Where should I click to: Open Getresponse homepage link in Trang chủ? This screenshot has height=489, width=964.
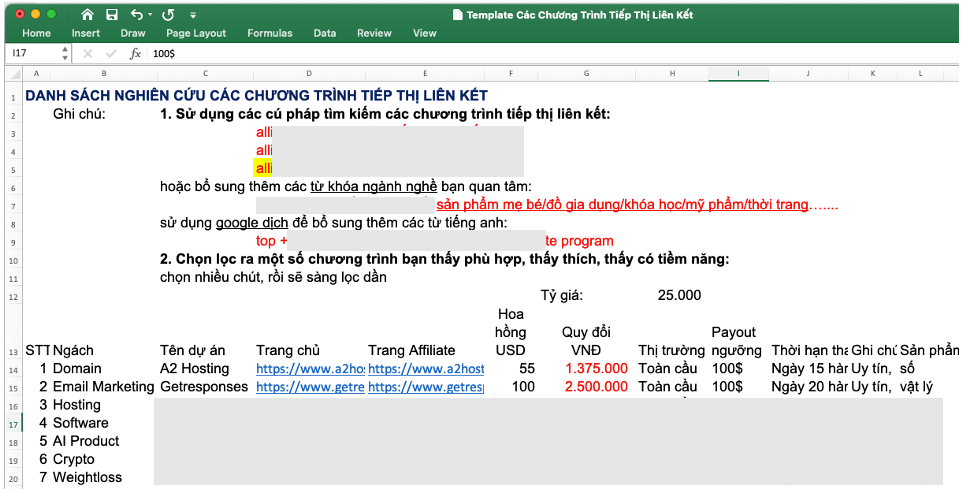pos(310,388)
